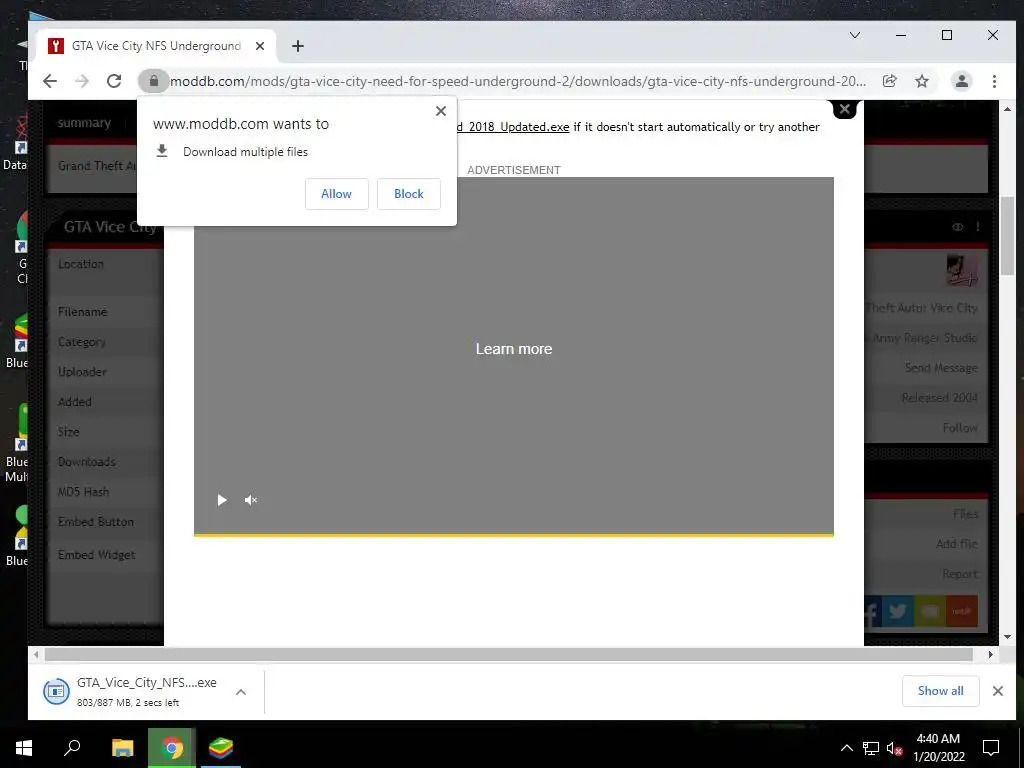Image resolution: width=1024 pixels, height=768 pixels.
Task: Open File Explorer from taskbar
Action: tap(122, 748)
